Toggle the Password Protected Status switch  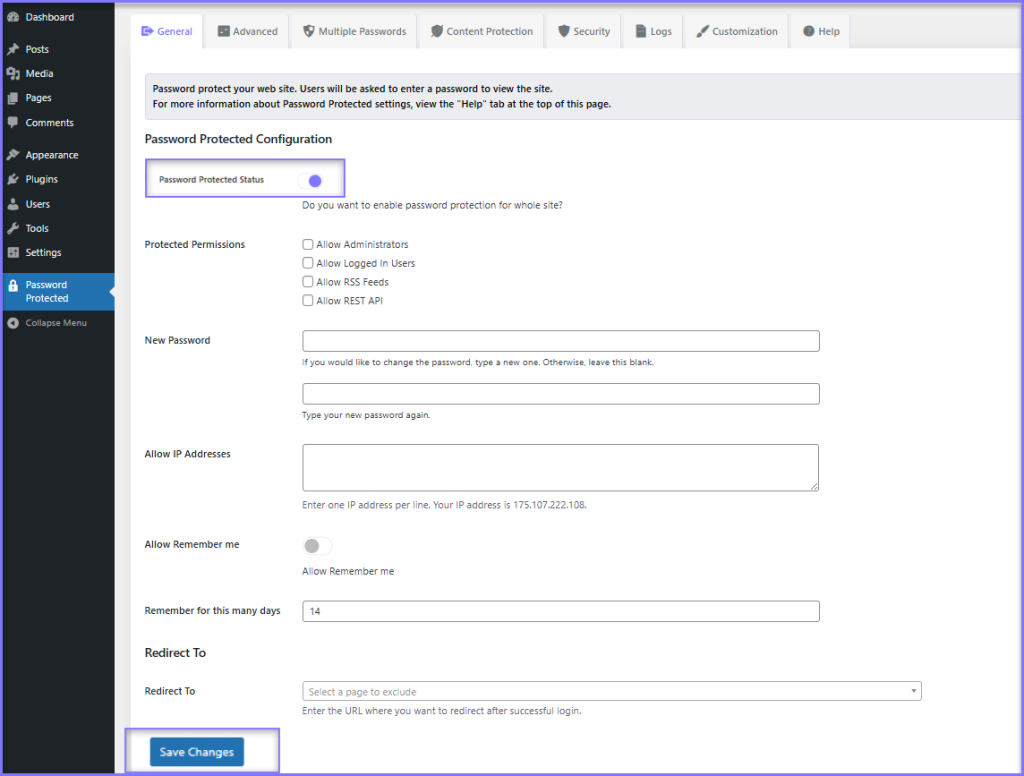(311, 181)
